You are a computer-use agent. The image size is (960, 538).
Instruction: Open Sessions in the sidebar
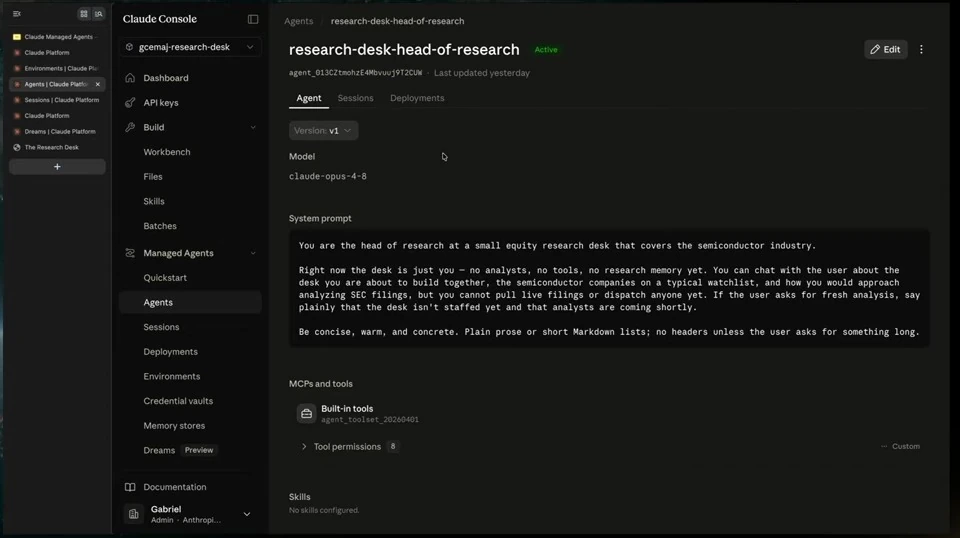click(190, 327)
